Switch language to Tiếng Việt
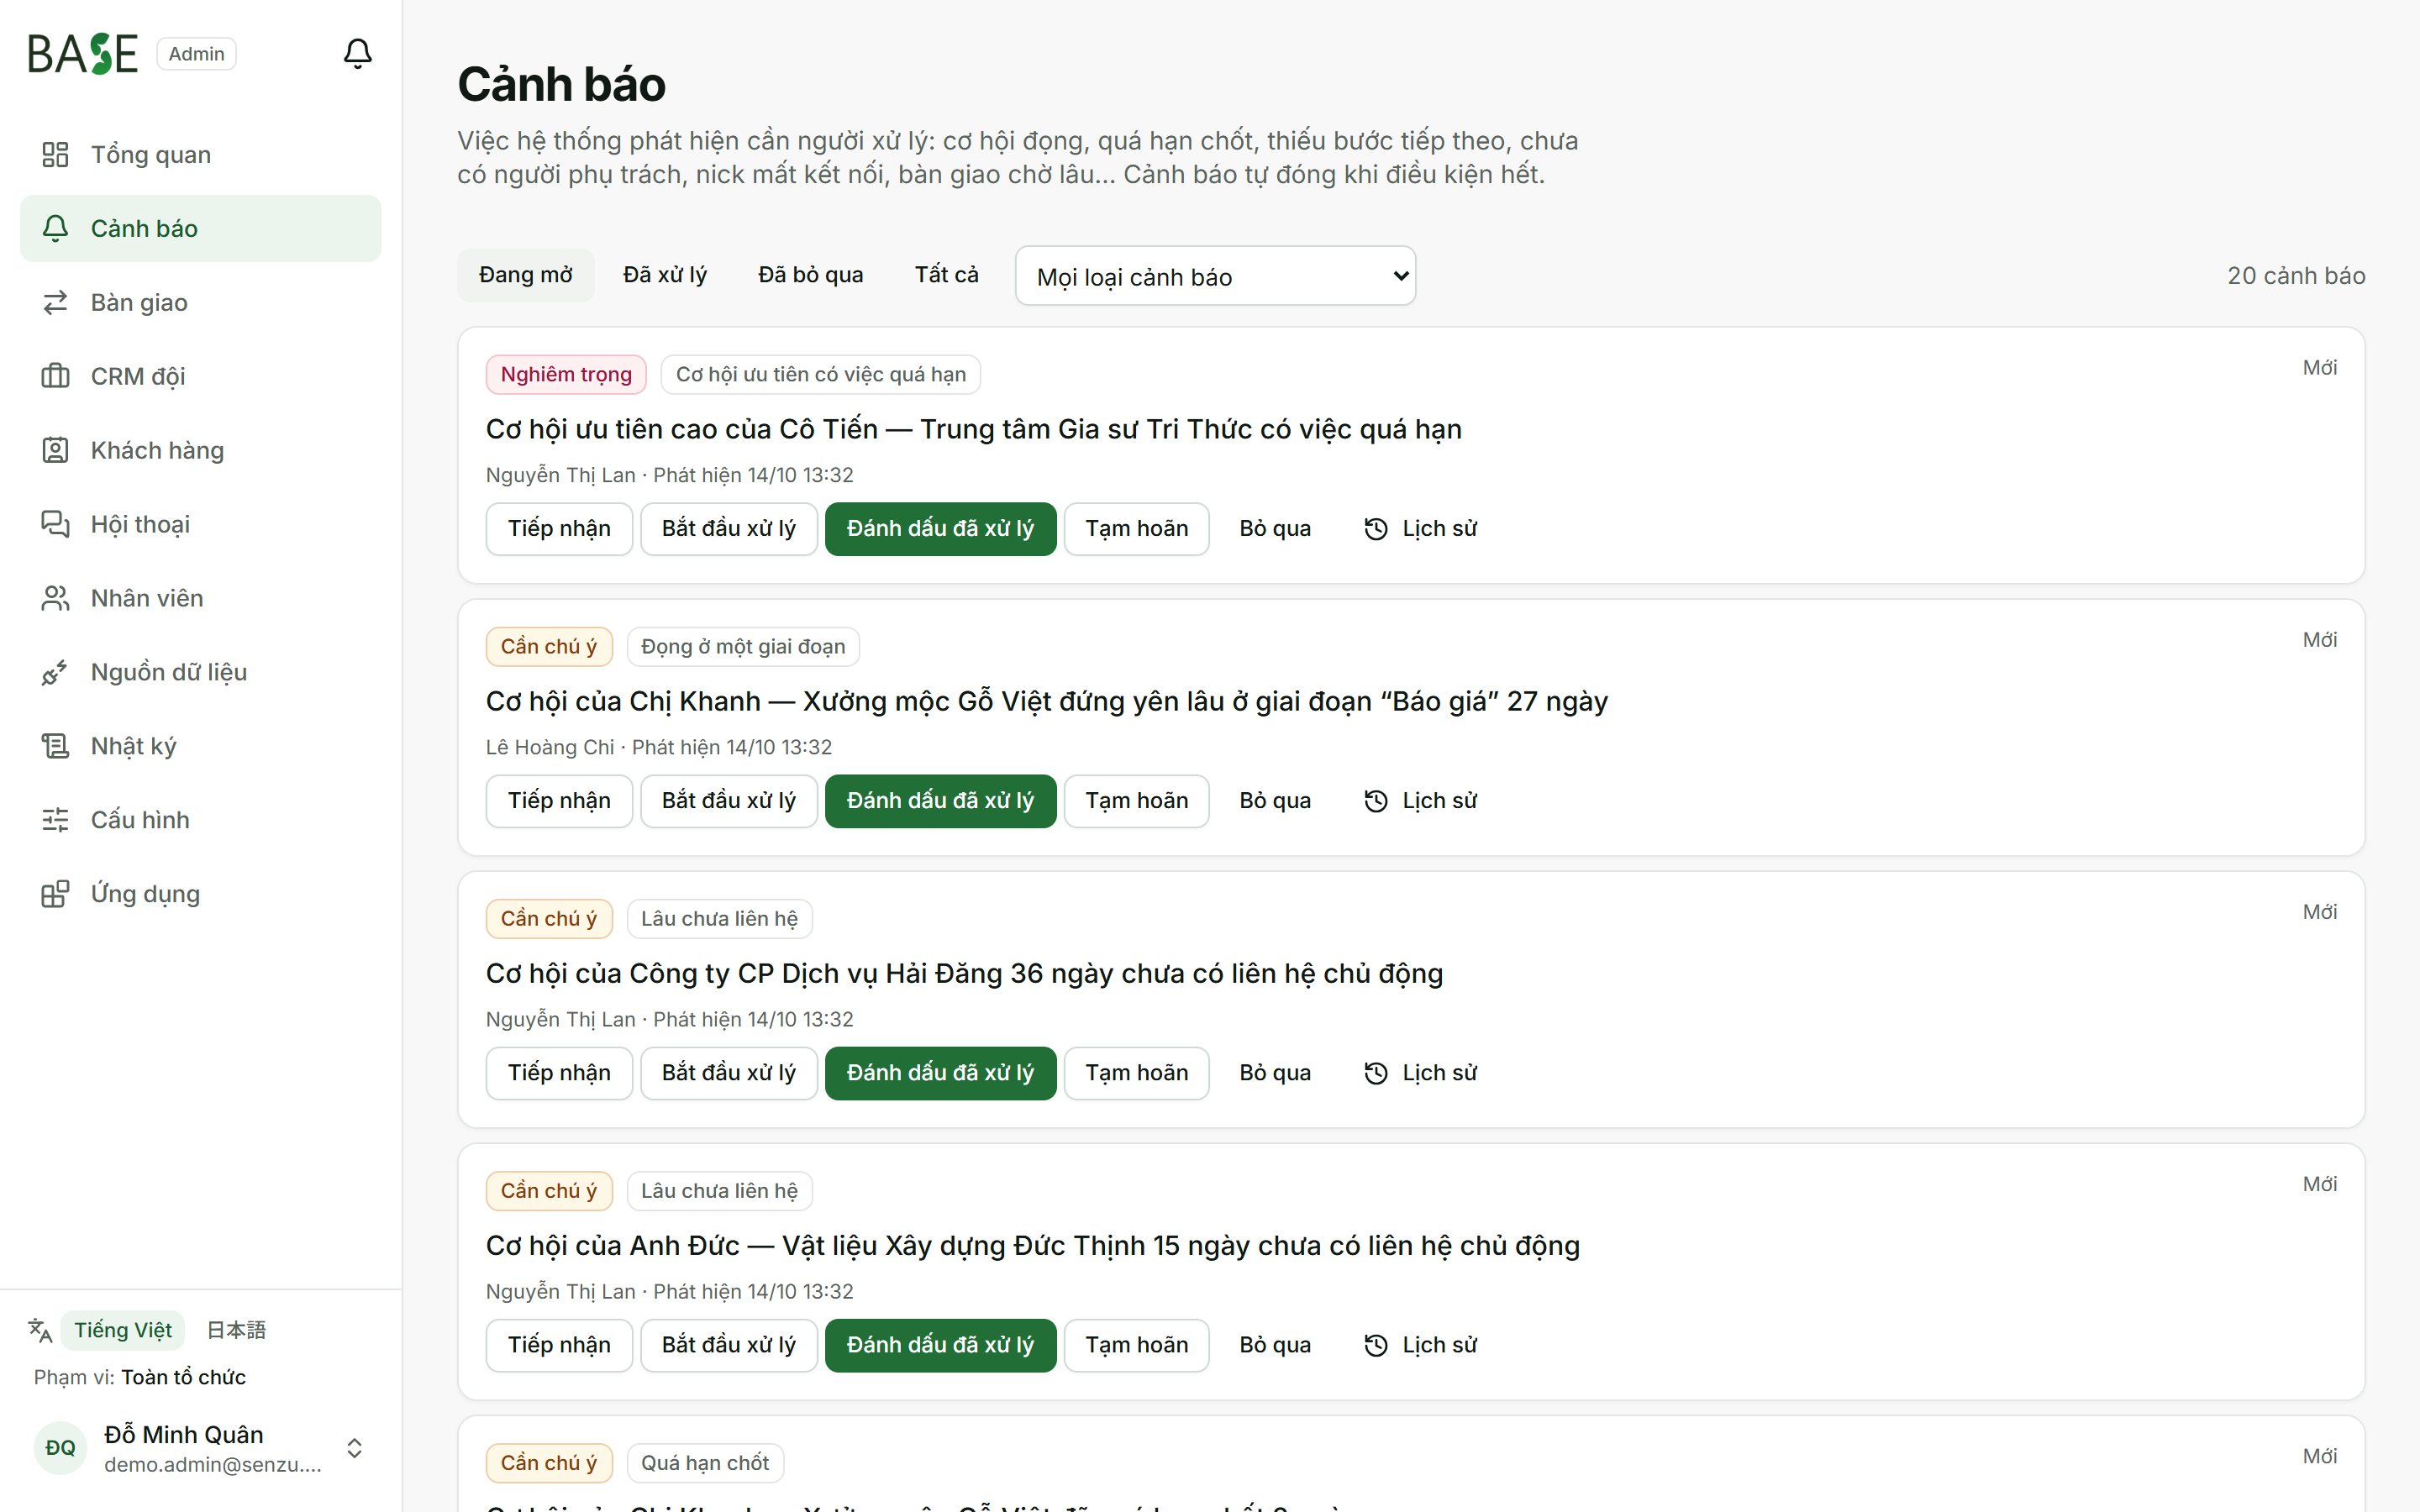 pyautogui.click(x=123, y=1330)
